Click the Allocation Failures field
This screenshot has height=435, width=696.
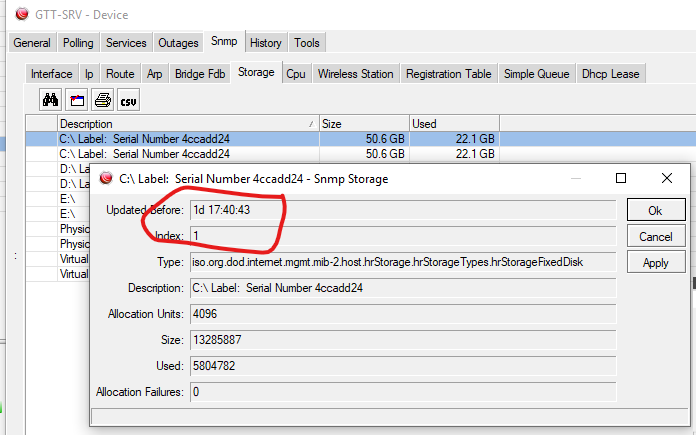pyautogui.click(x=403, y=392)
